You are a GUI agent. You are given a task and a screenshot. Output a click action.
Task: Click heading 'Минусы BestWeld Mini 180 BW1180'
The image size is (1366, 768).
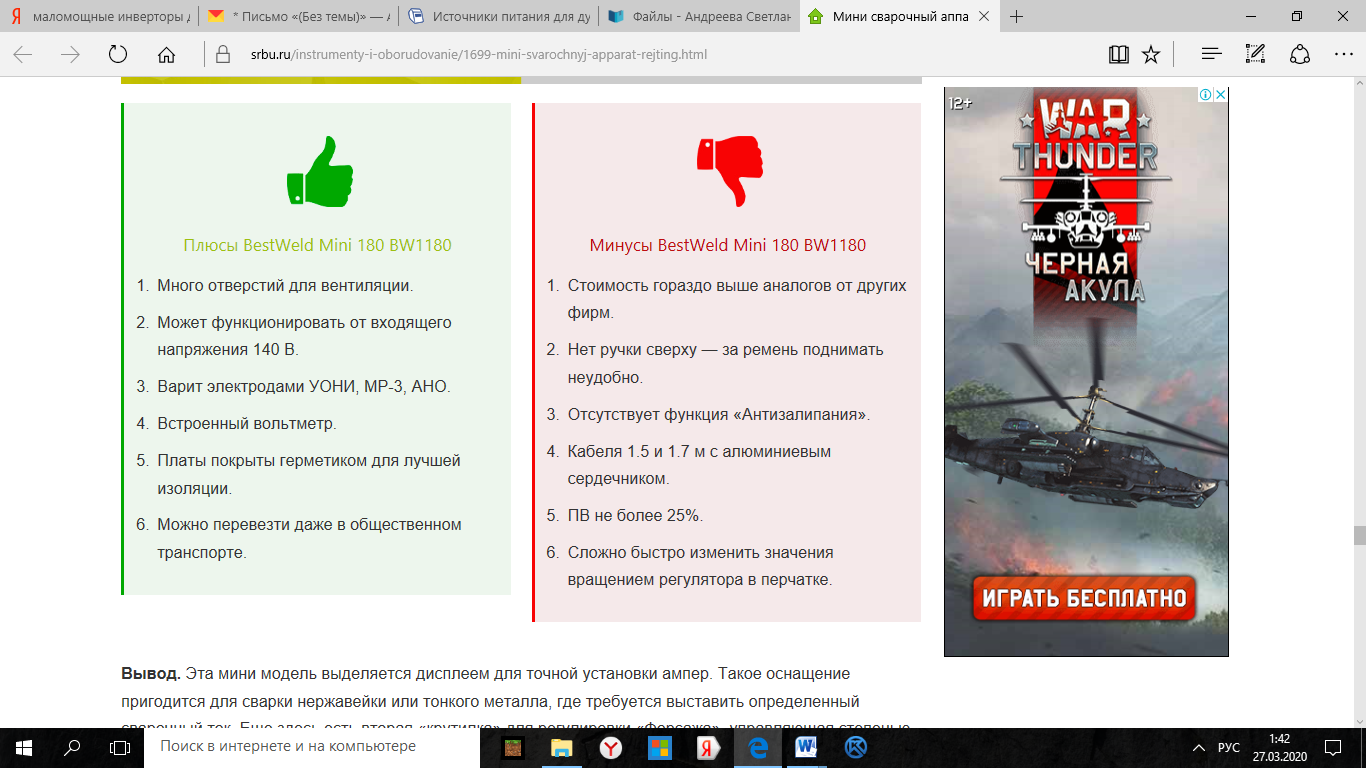point(728,245)
